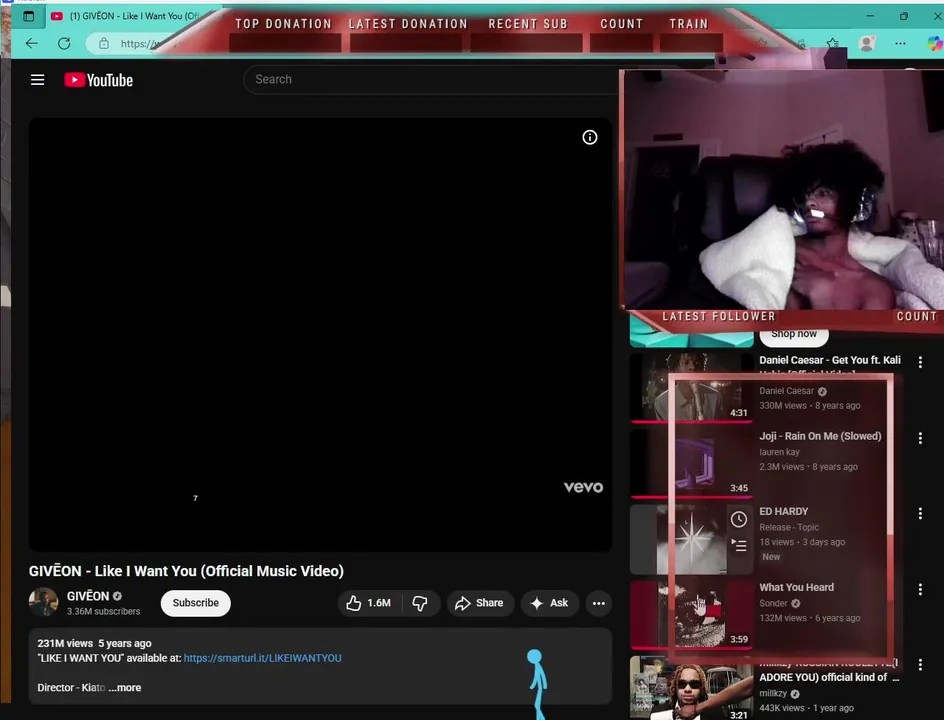This screenshot has width=944, height=720.
Task: Click 'Sonder' channel name
Action: [774, 603]
